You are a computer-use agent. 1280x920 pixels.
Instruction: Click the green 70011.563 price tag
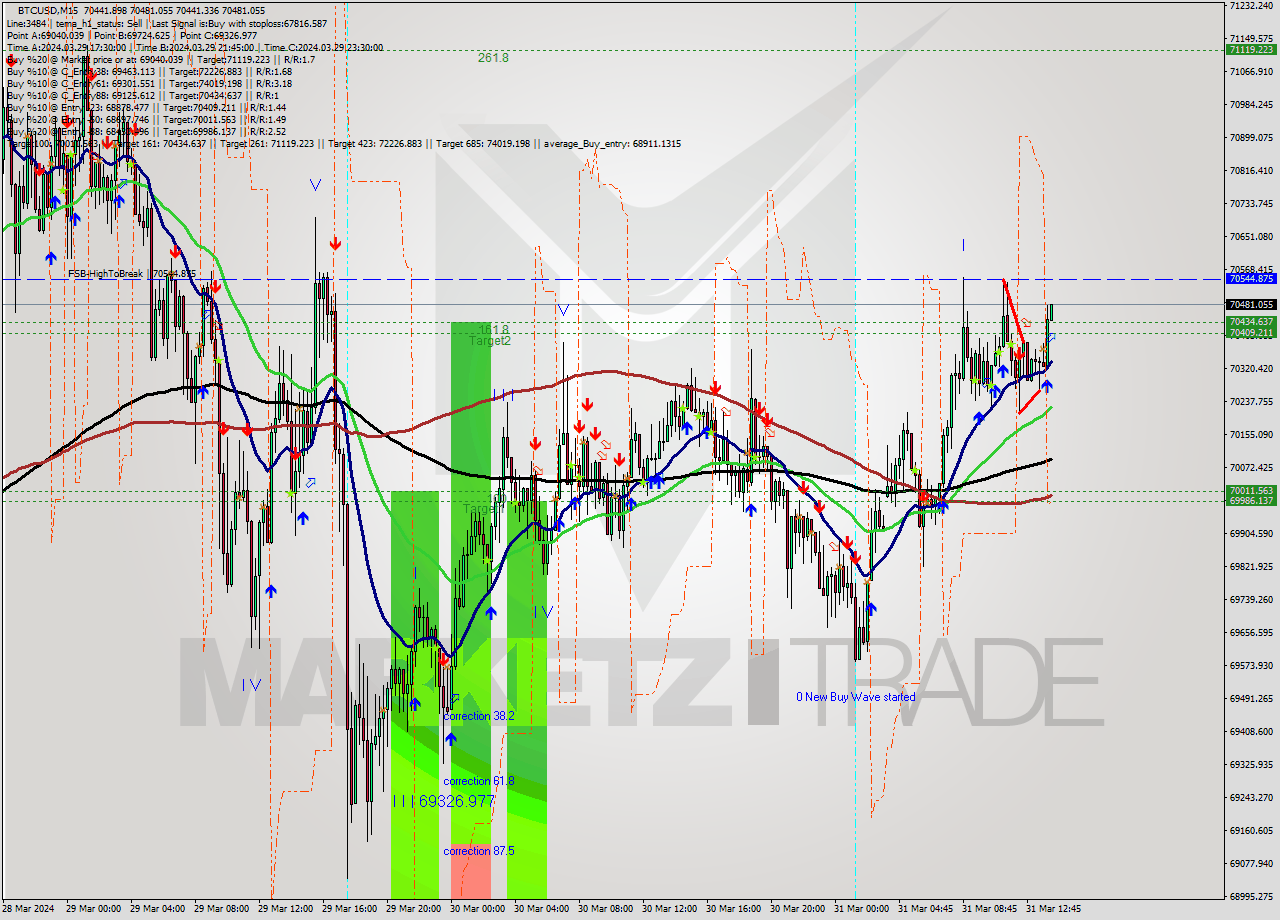pyautogui.click(x=1251, y=490)
